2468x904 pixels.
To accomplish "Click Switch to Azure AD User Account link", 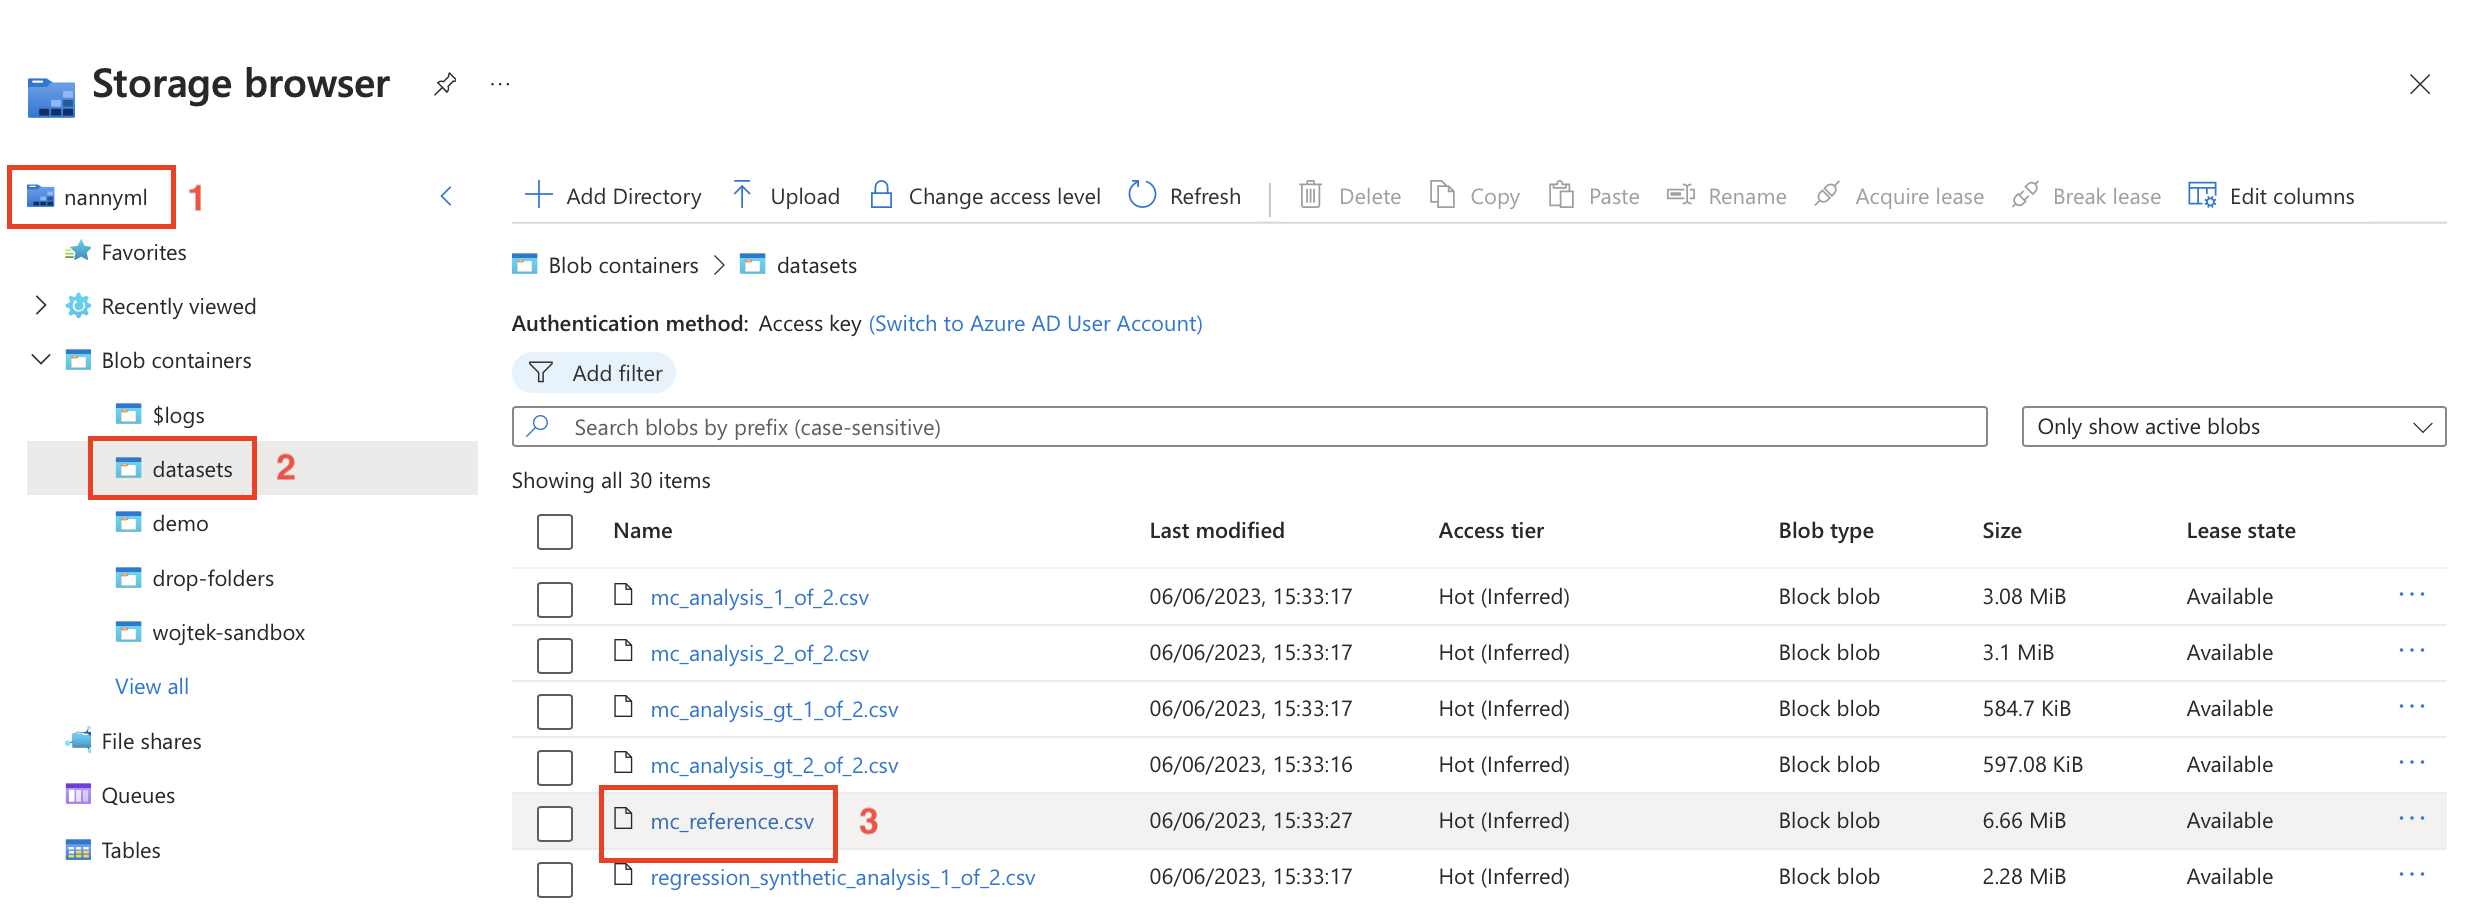I will [1035, 324].
